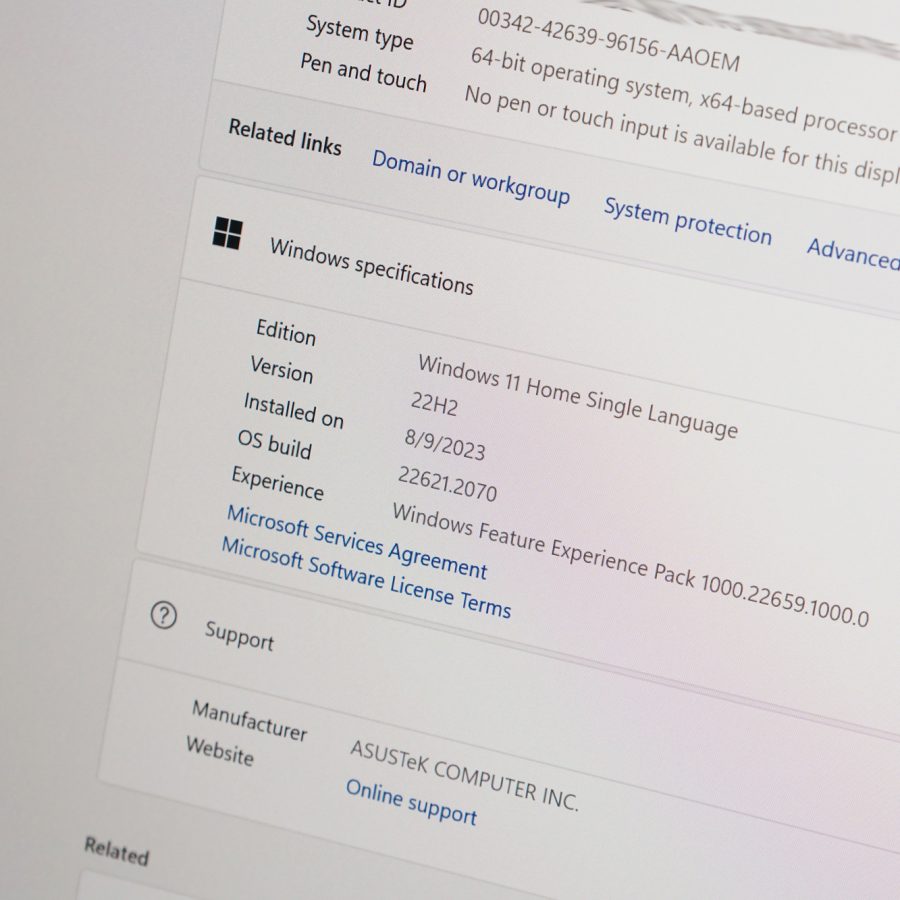The height and width of the screenshot is (900, 900).
Task: Open the System protection link
Action: click(688, 221)
